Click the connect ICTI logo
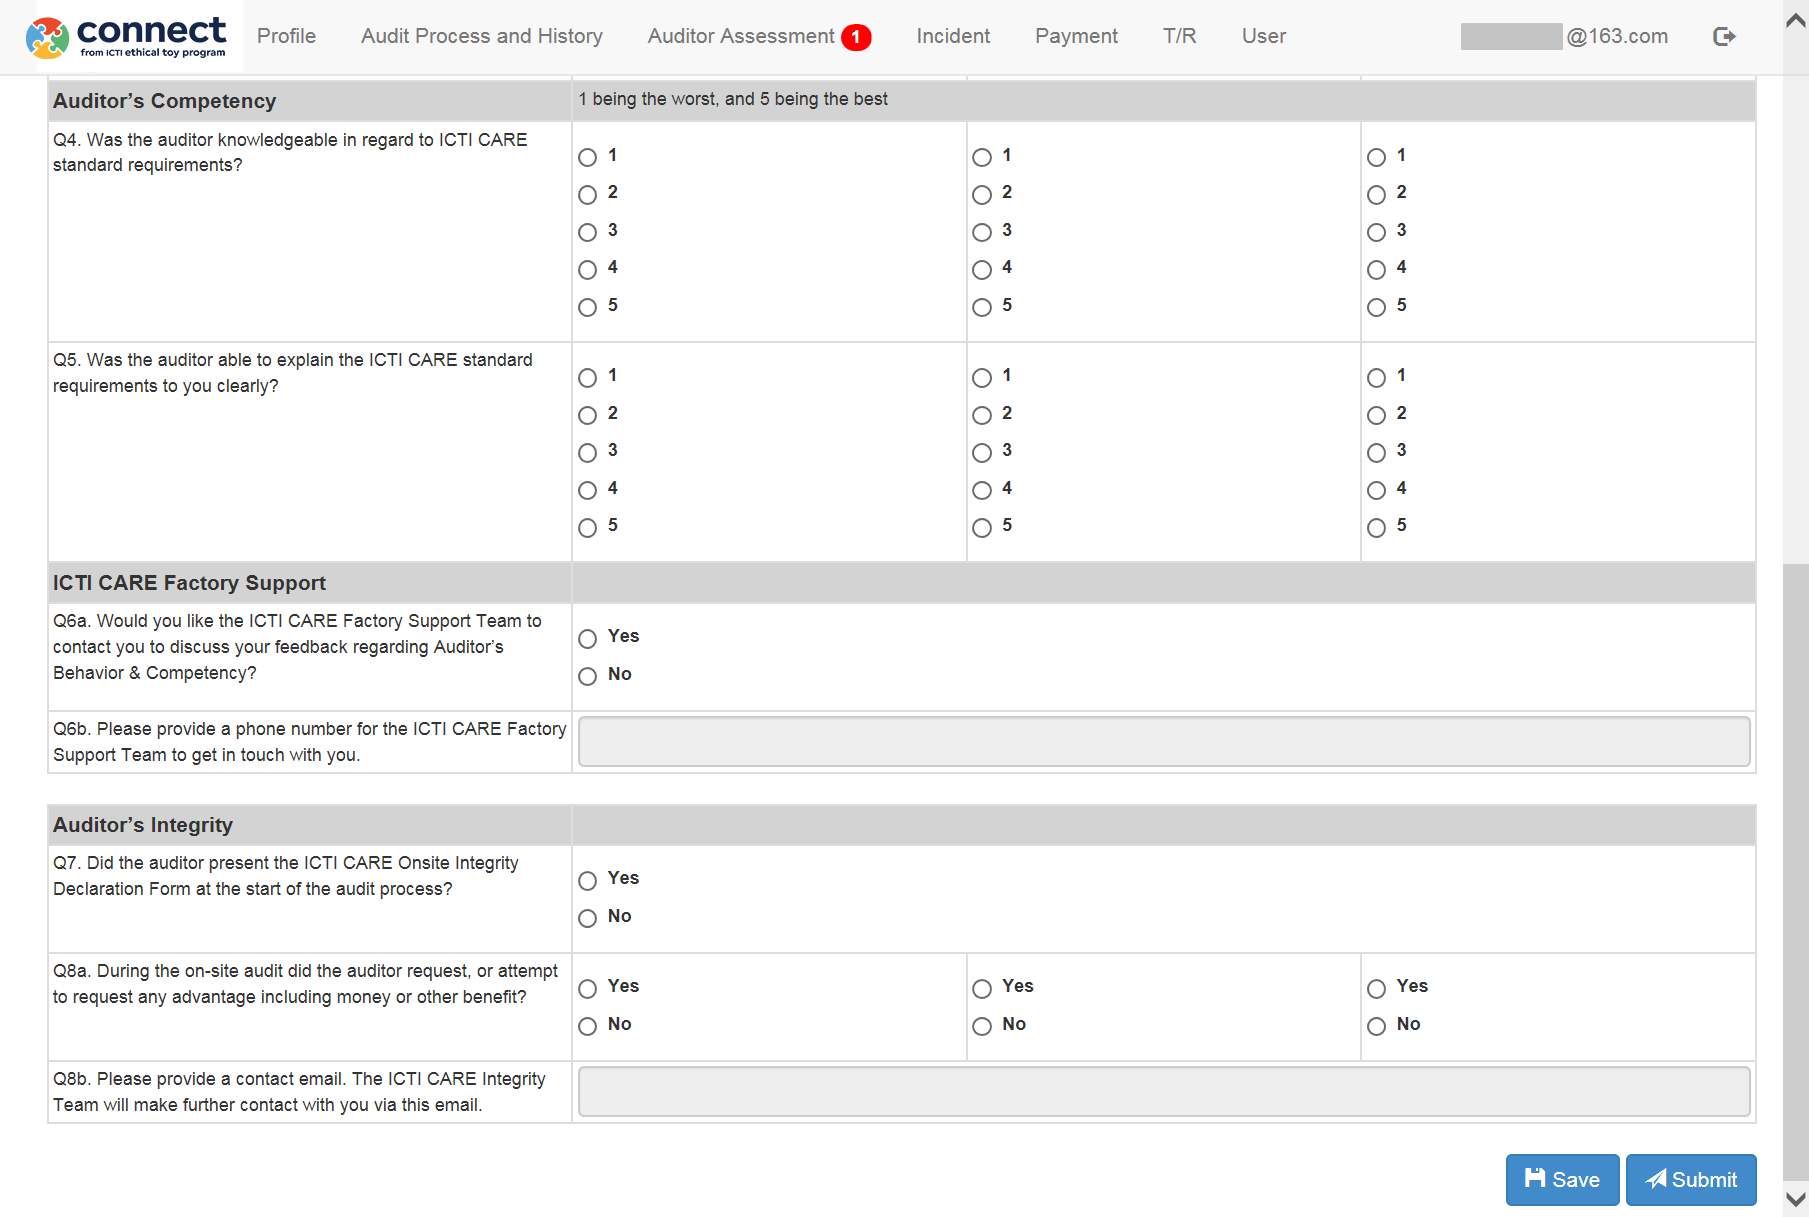1809x1217 pixels. [x=126, y=37]
